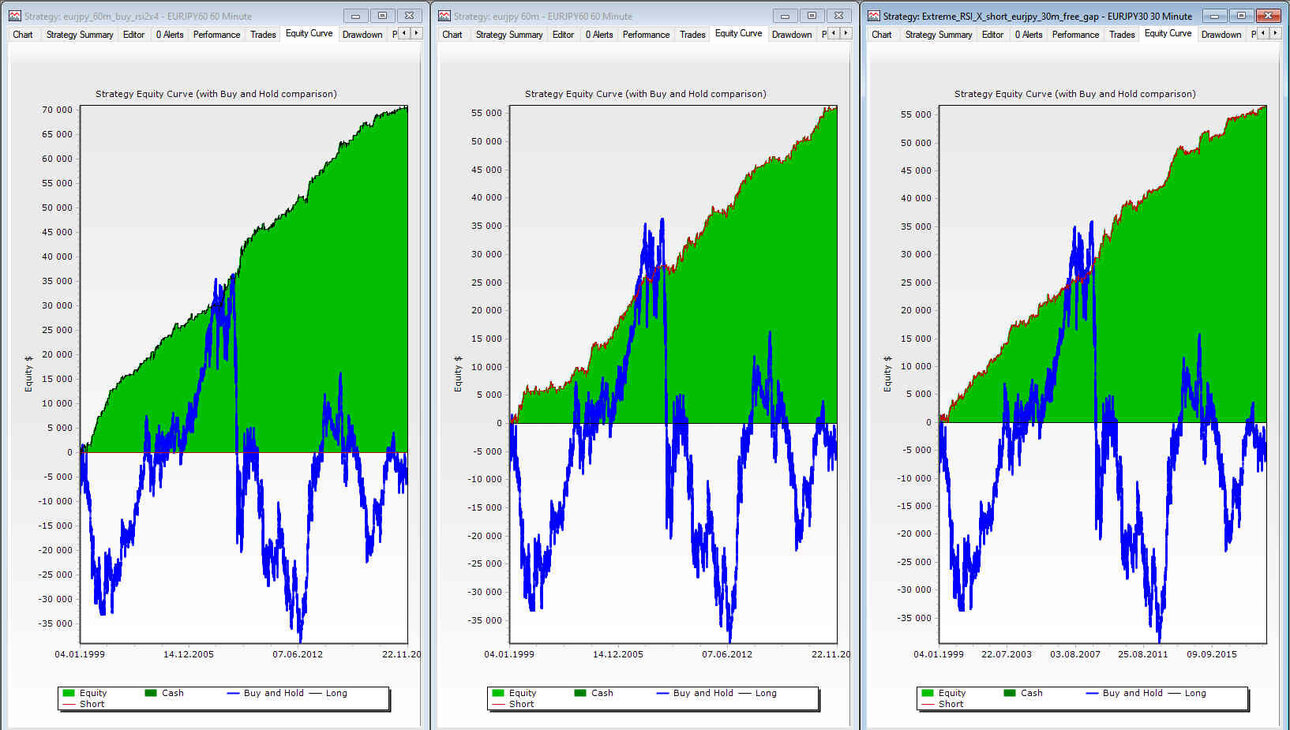
Task: Open 0 Alerts tab in the Extreme_RSI_X_short window
Action: 1028,34
